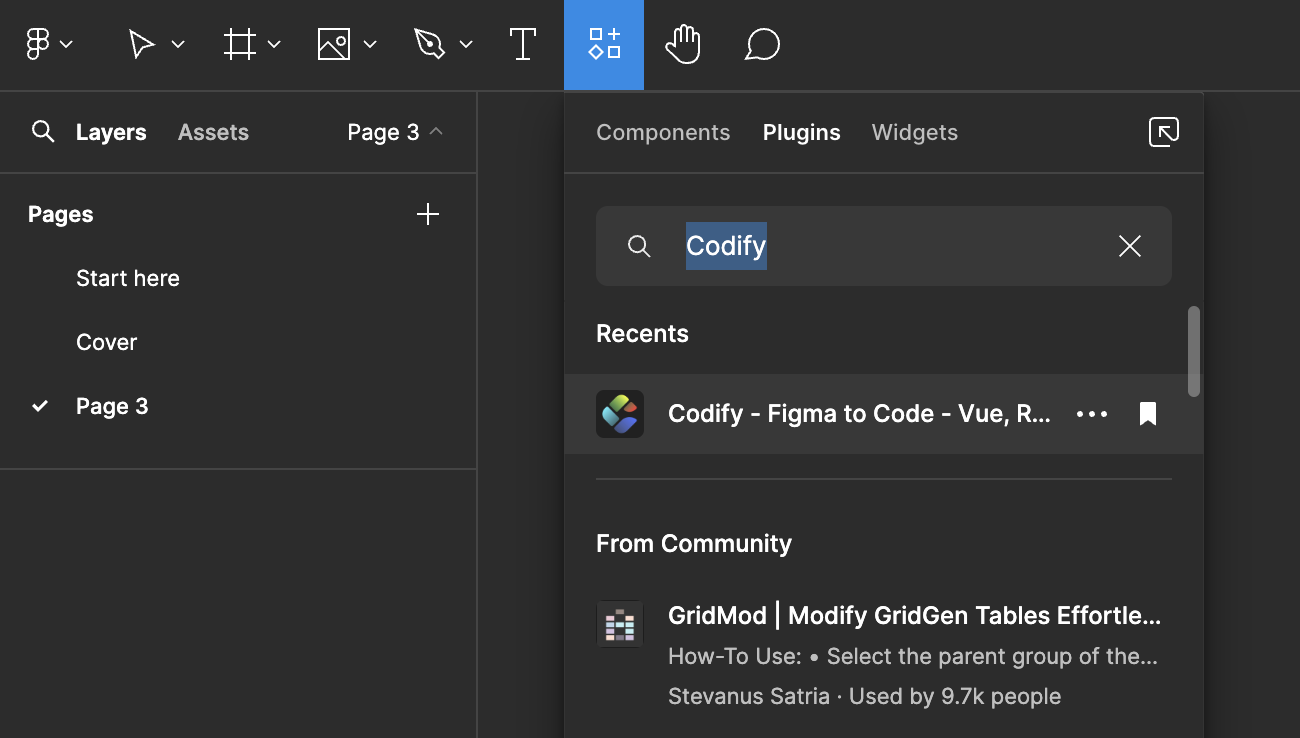This screenshot has height=738, width=1300.
Task: Click the Codify plugin search field
Action: (884, 246)
